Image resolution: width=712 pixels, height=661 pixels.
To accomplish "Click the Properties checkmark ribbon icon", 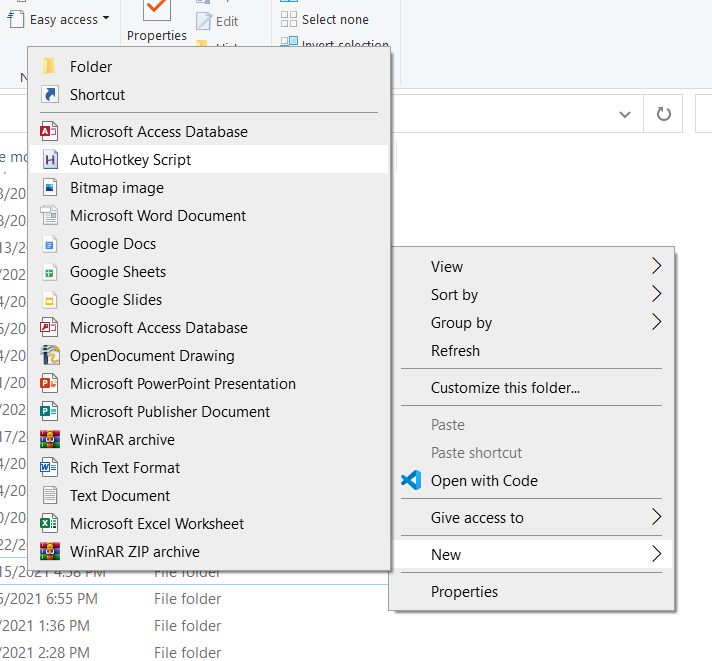I will tap(157, 10).
